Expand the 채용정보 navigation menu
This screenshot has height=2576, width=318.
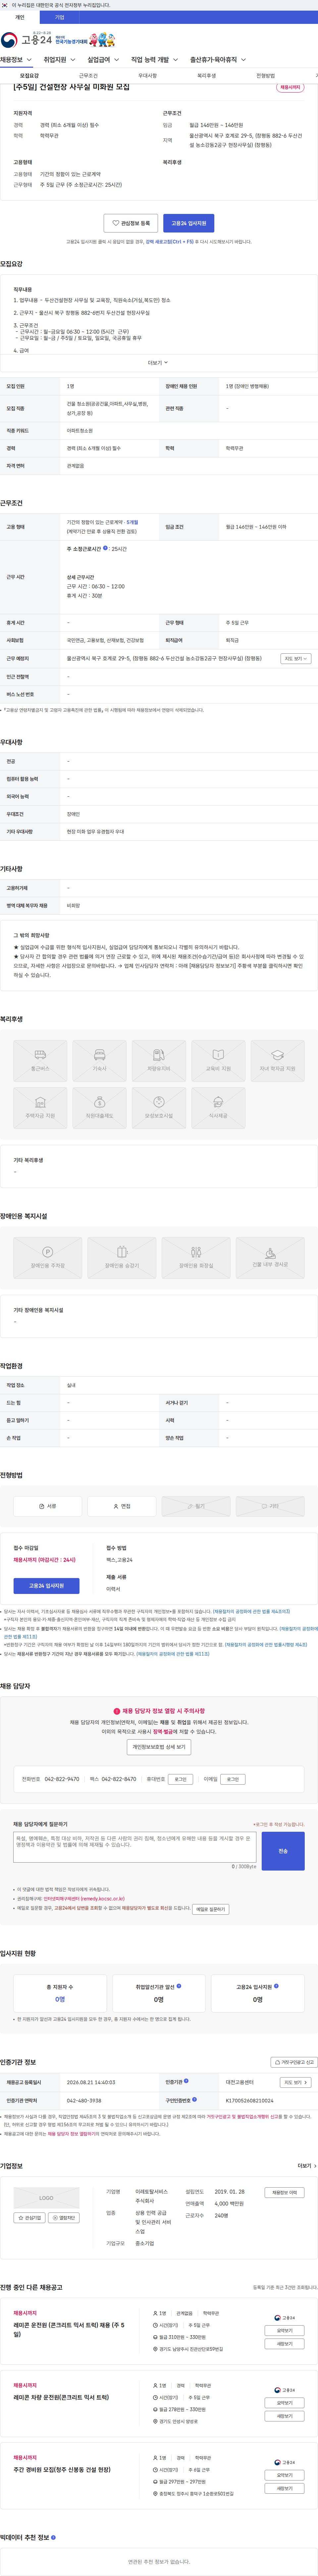(x=16, y=60)
